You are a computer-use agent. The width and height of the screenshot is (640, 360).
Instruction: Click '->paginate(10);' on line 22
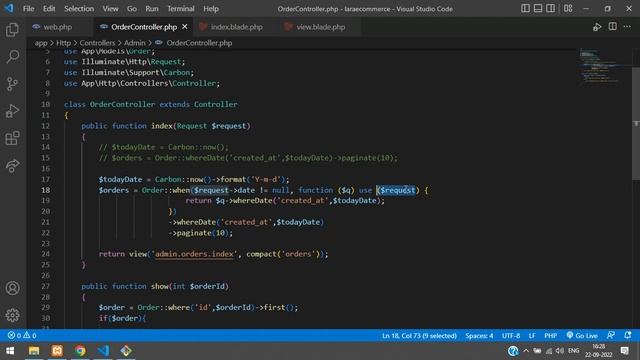click(x=200, y=233)
